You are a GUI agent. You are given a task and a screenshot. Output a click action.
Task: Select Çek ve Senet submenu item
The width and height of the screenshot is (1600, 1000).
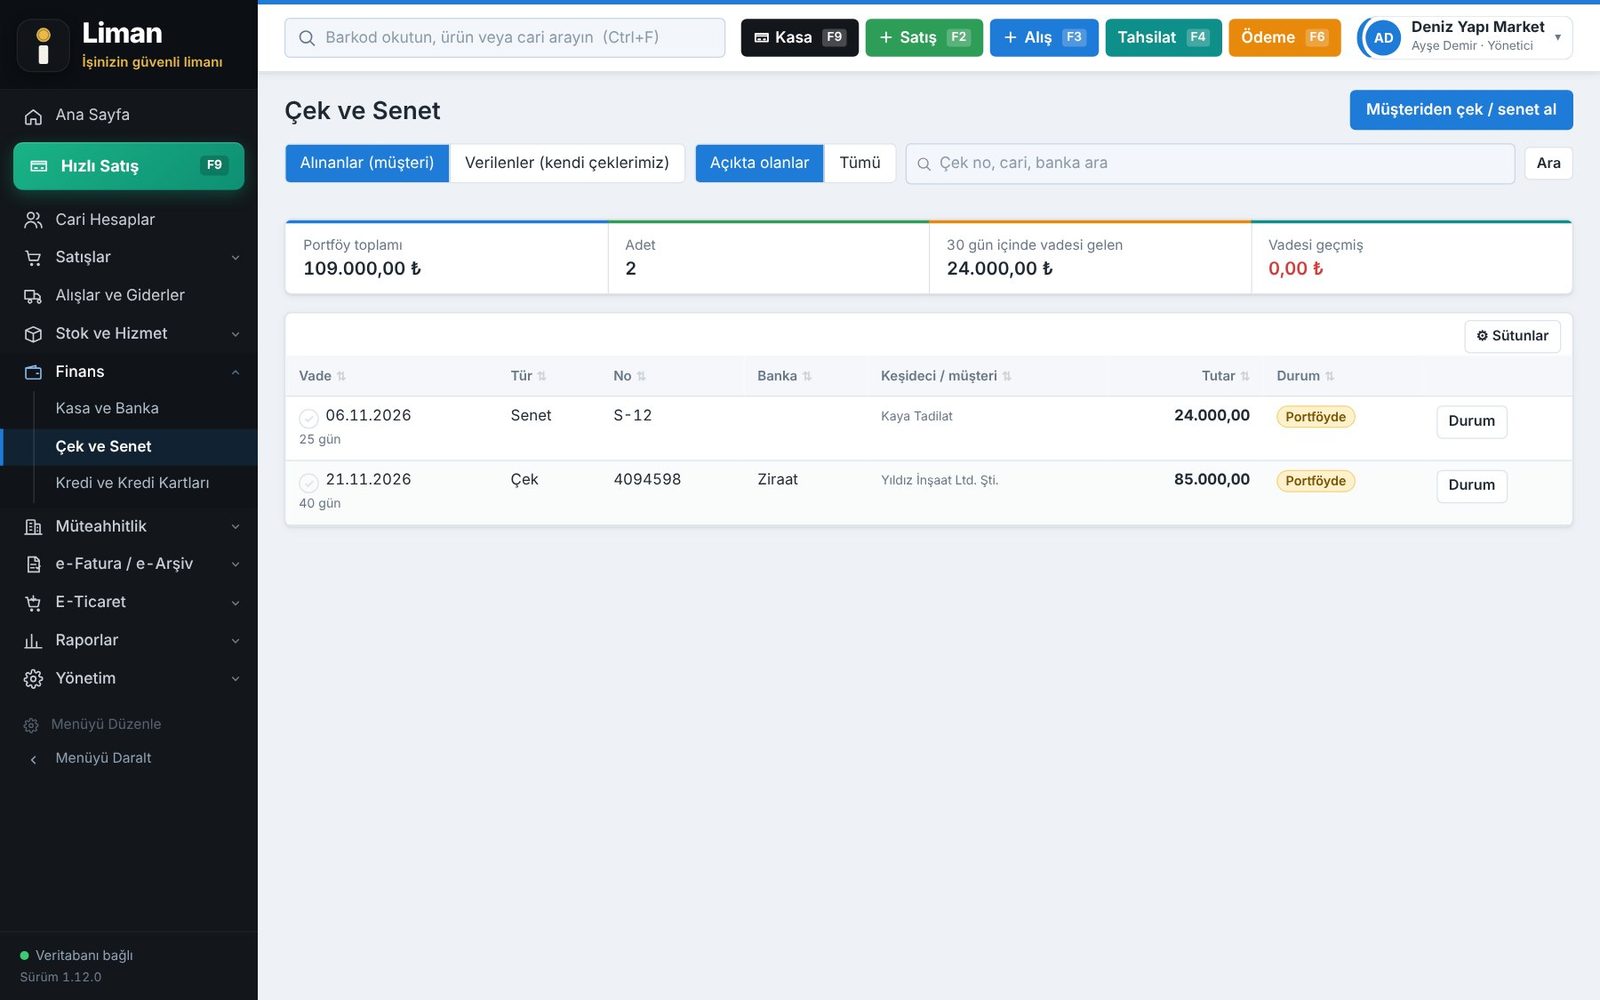click(129, 446)
